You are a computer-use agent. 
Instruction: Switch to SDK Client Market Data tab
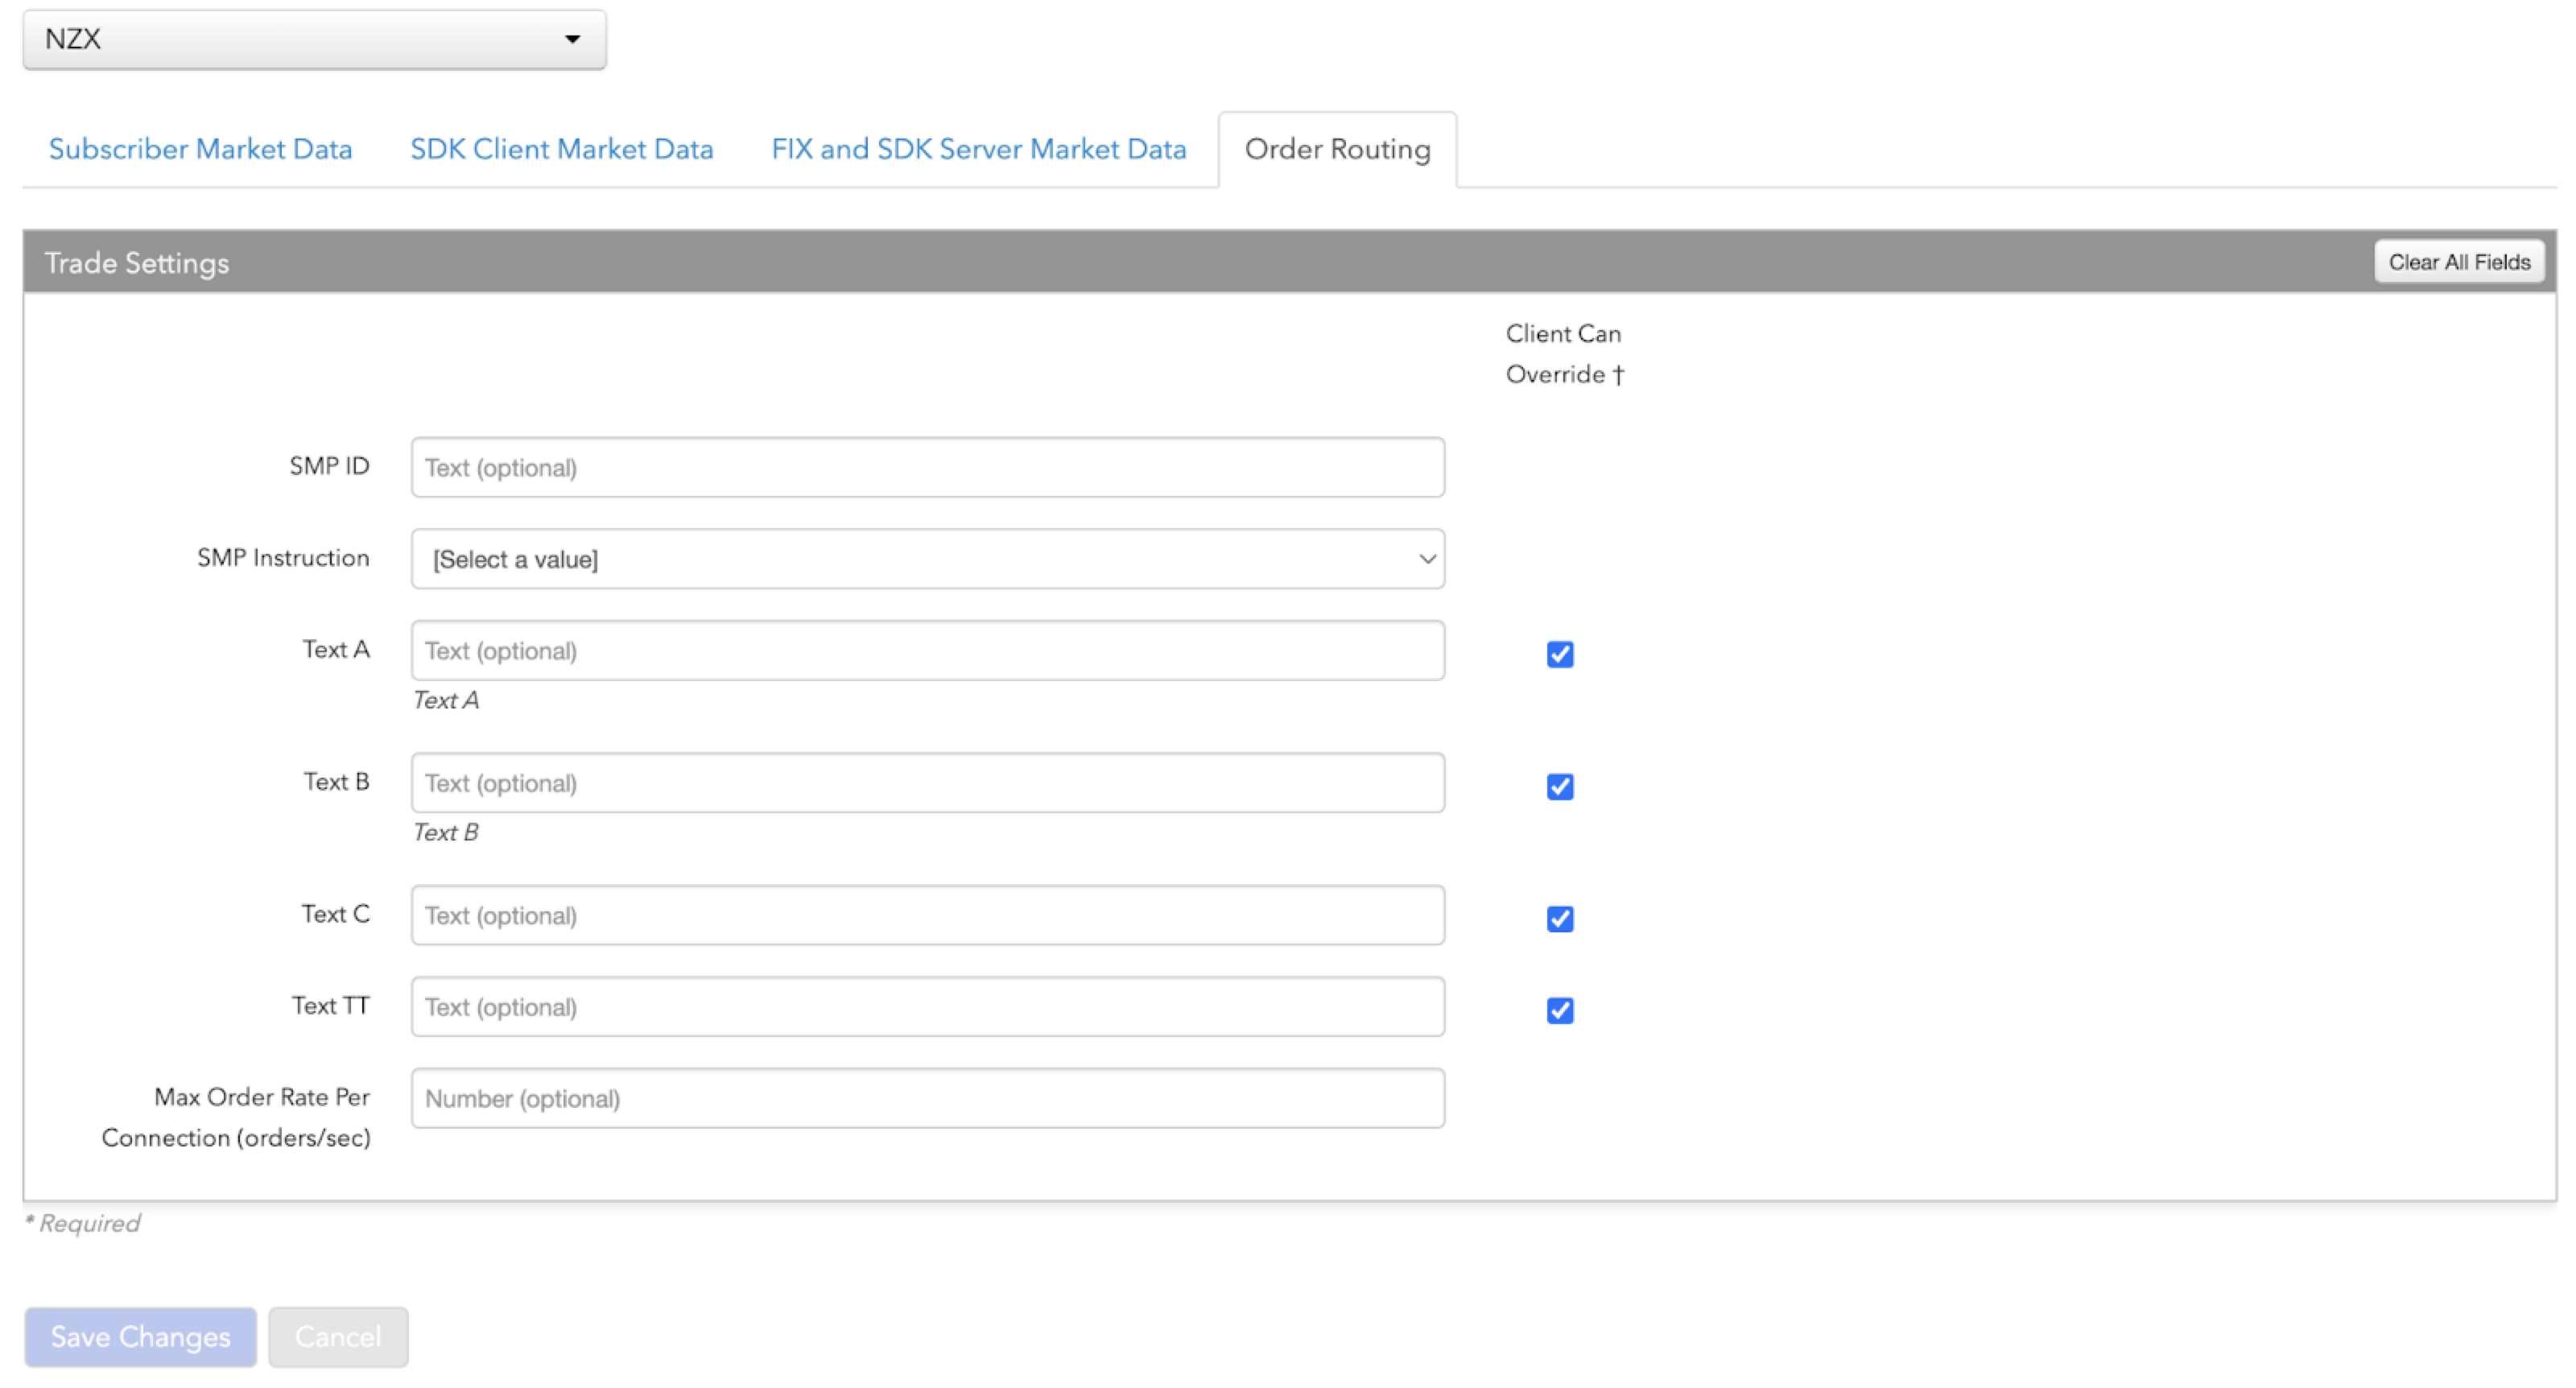tap(562, 149)
